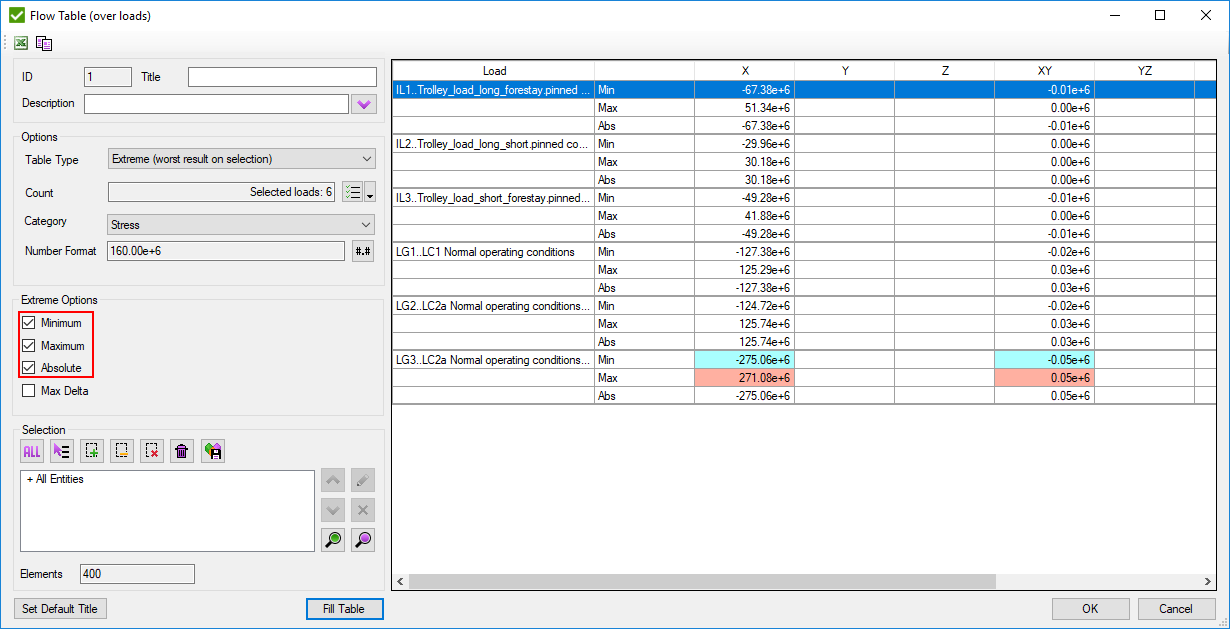Uncheck the Minimum extreme option
Image resolution: width=1230 pixels, height=629 pixels.
pyautogui.click(x=28, y=323)
